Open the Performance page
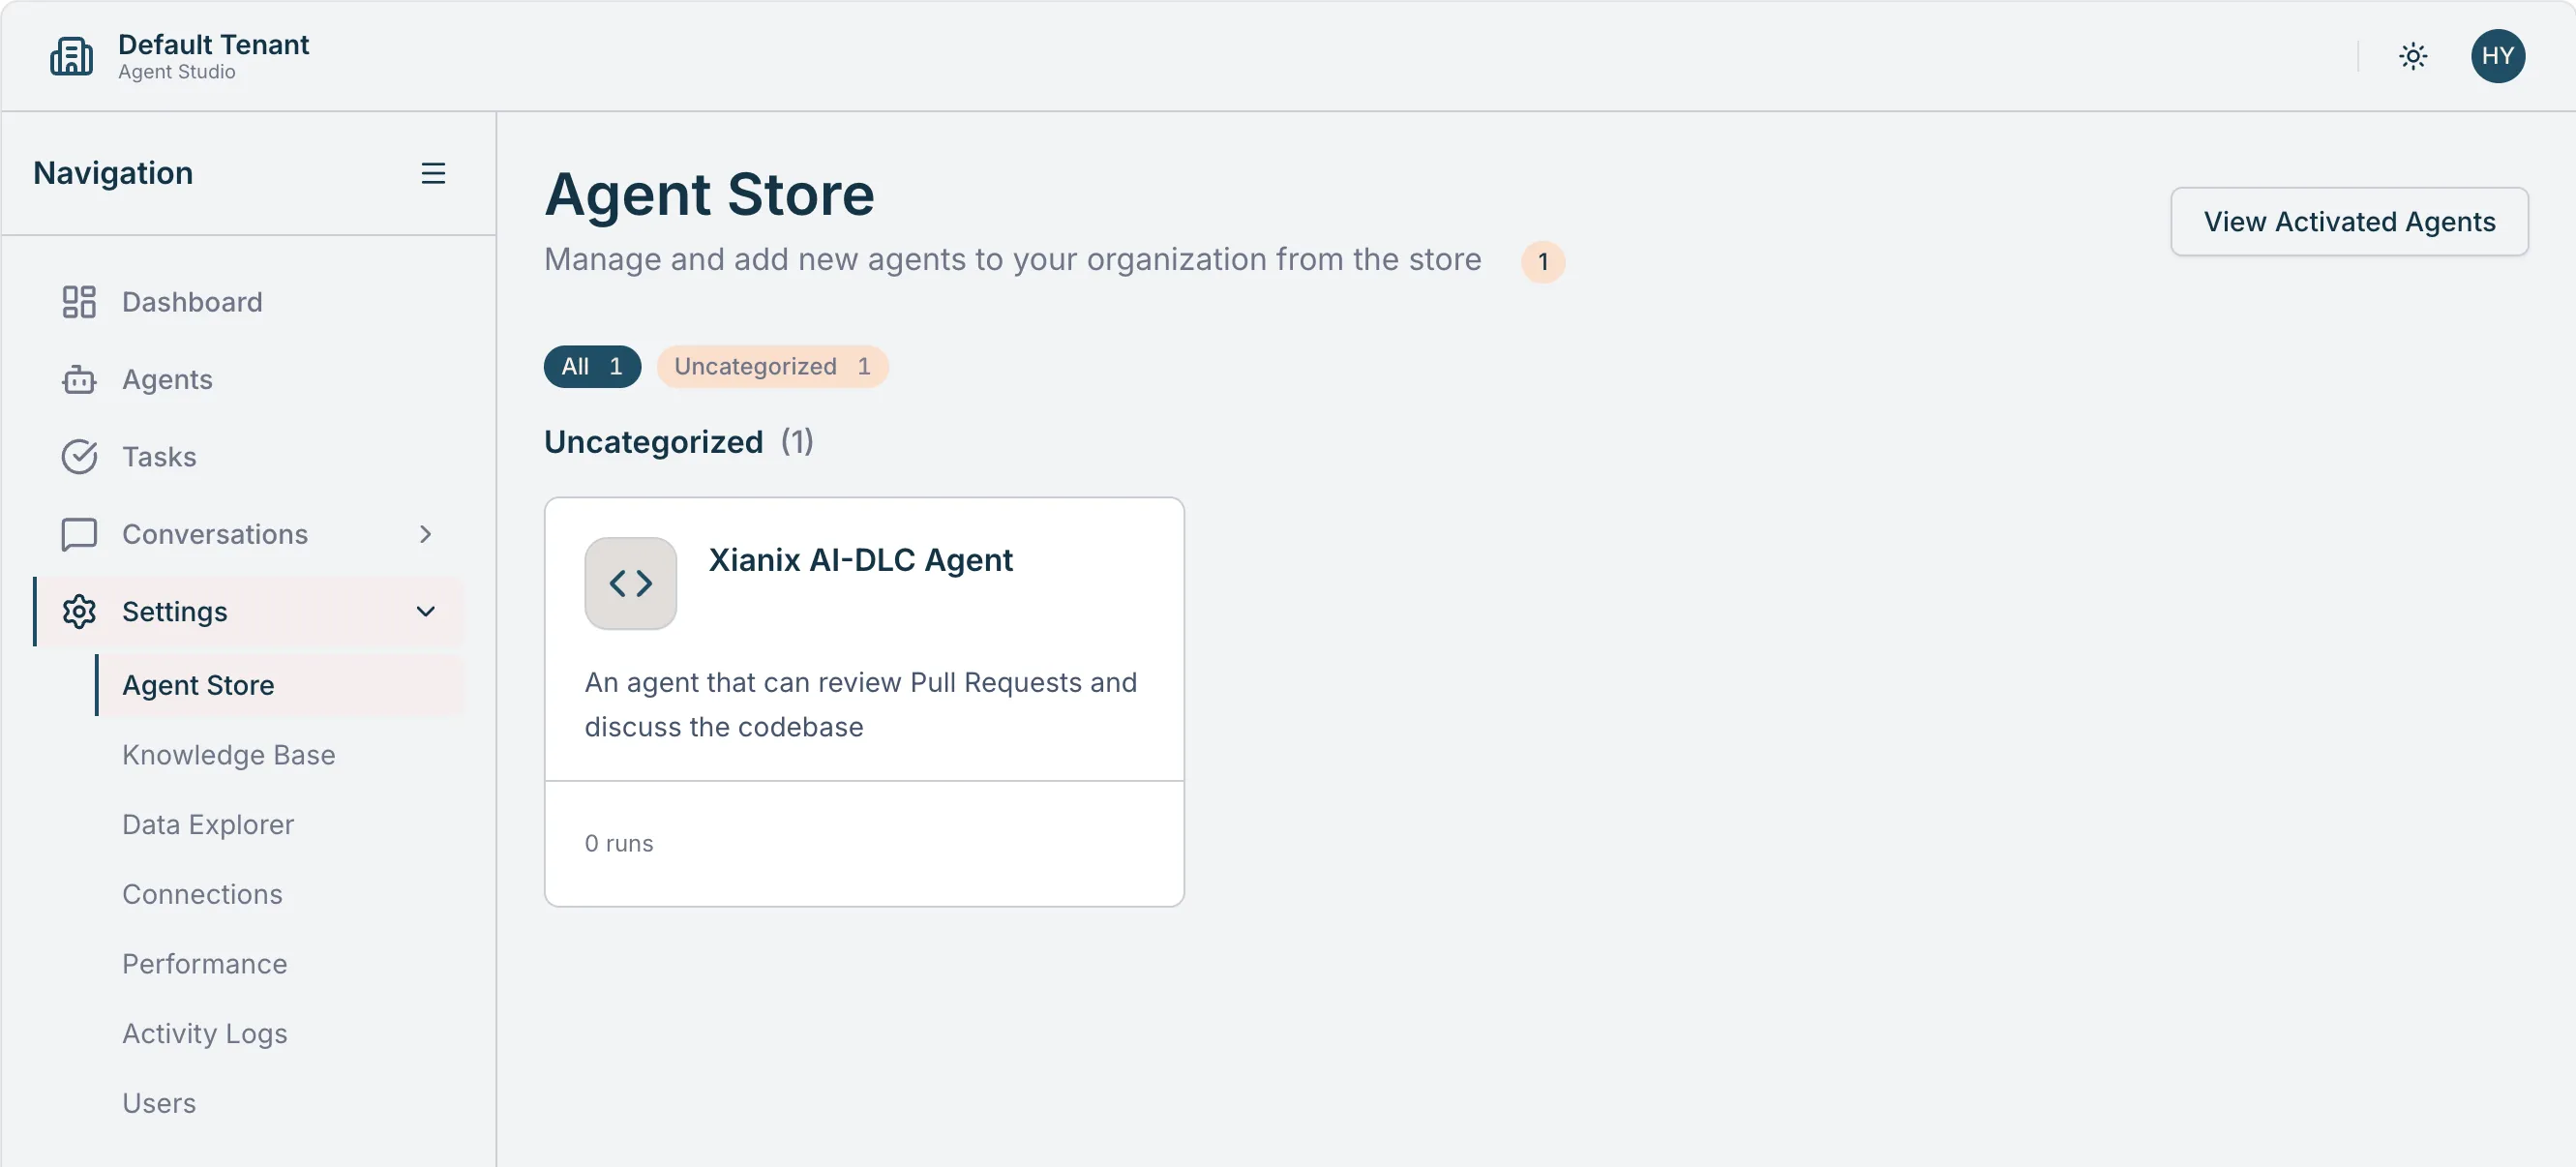 (x=280, y=964)
